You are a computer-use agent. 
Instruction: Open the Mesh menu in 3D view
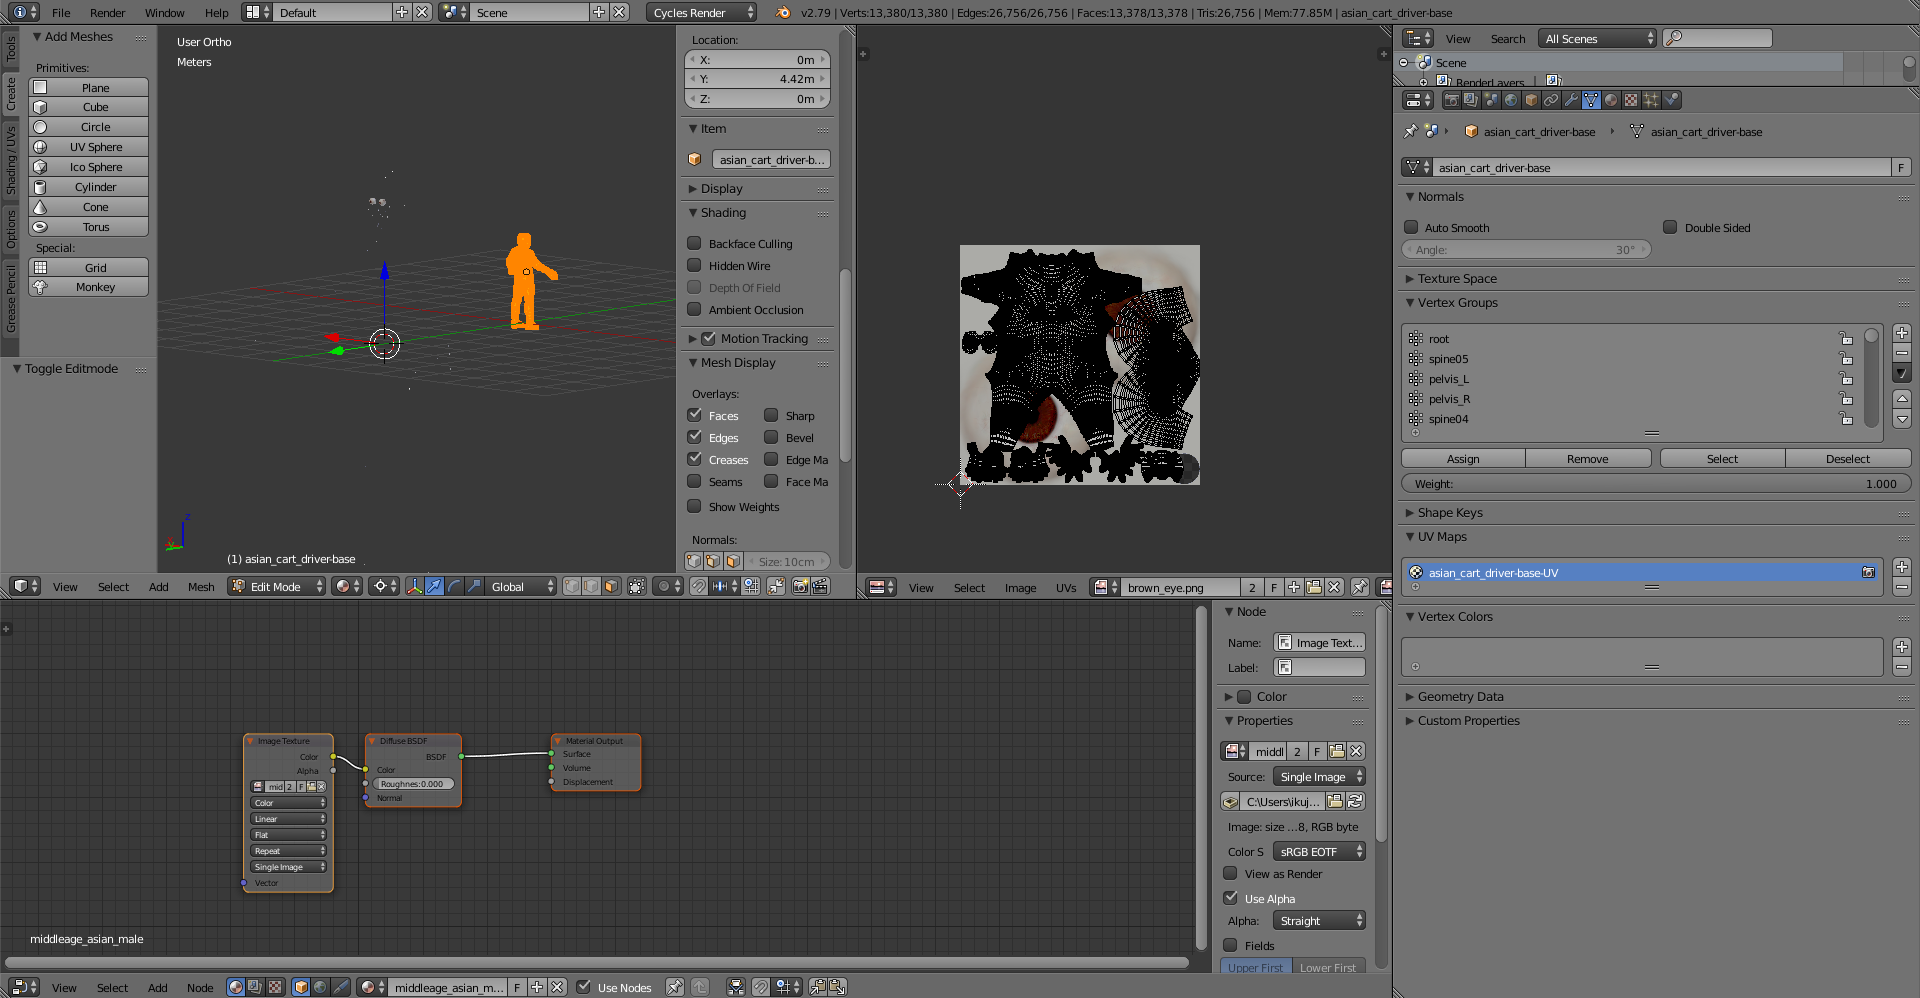200,587
